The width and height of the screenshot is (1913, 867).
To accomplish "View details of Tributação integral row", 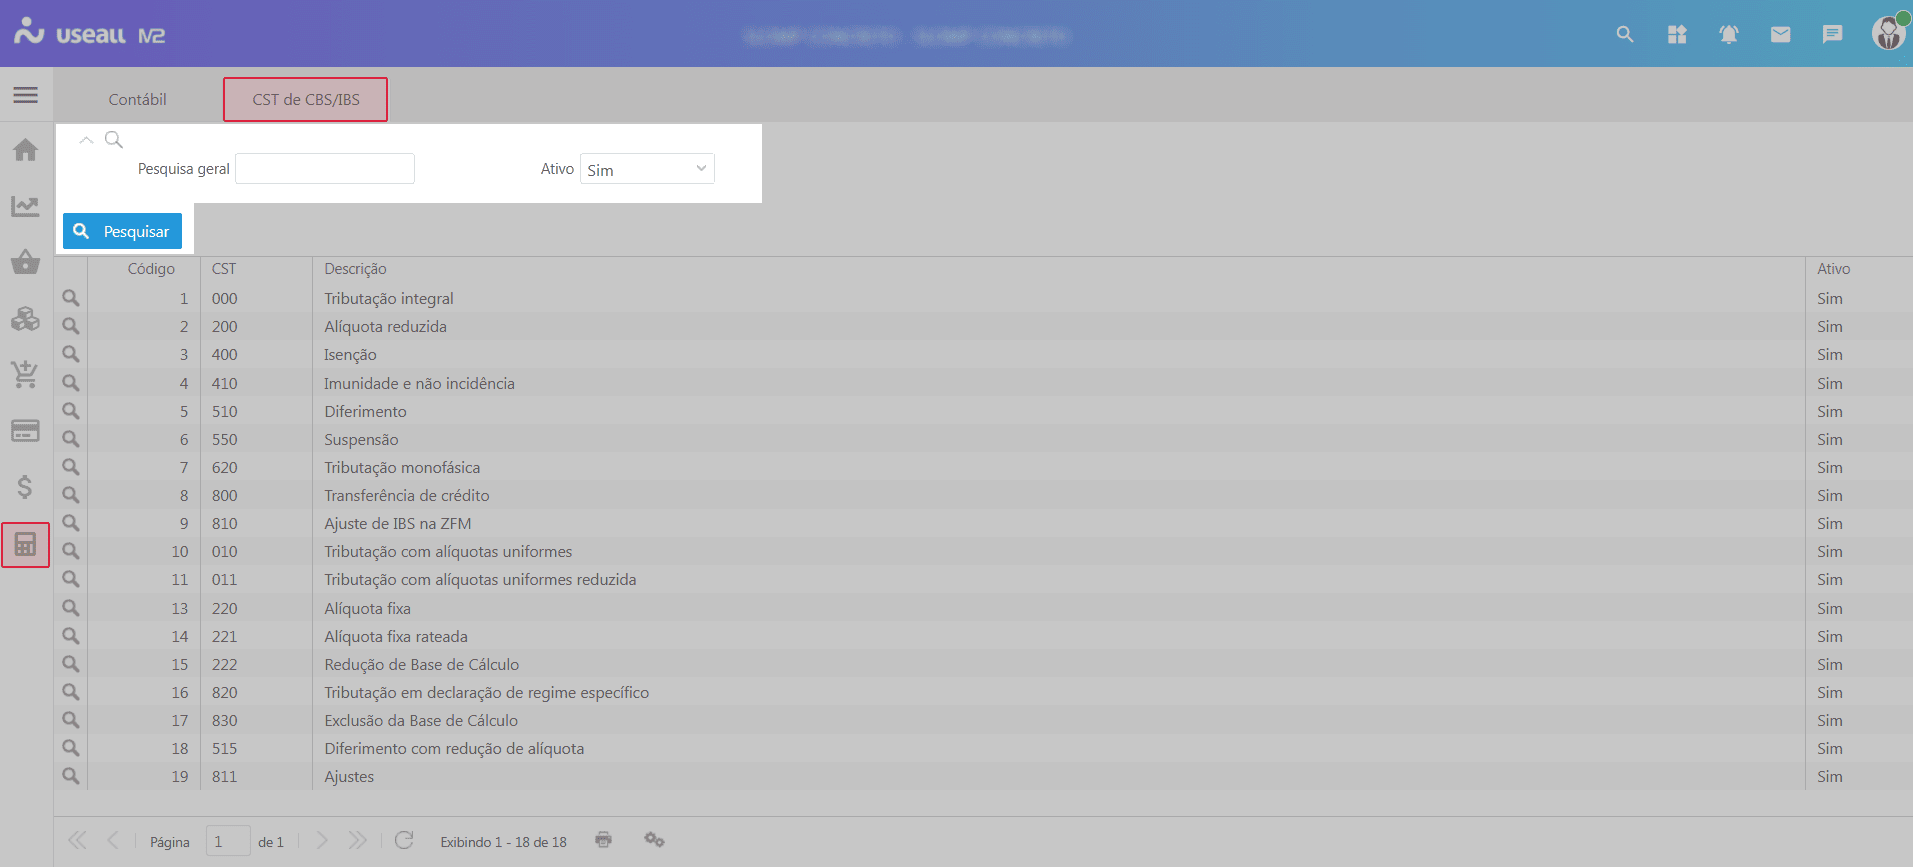I will pos(71,298).
